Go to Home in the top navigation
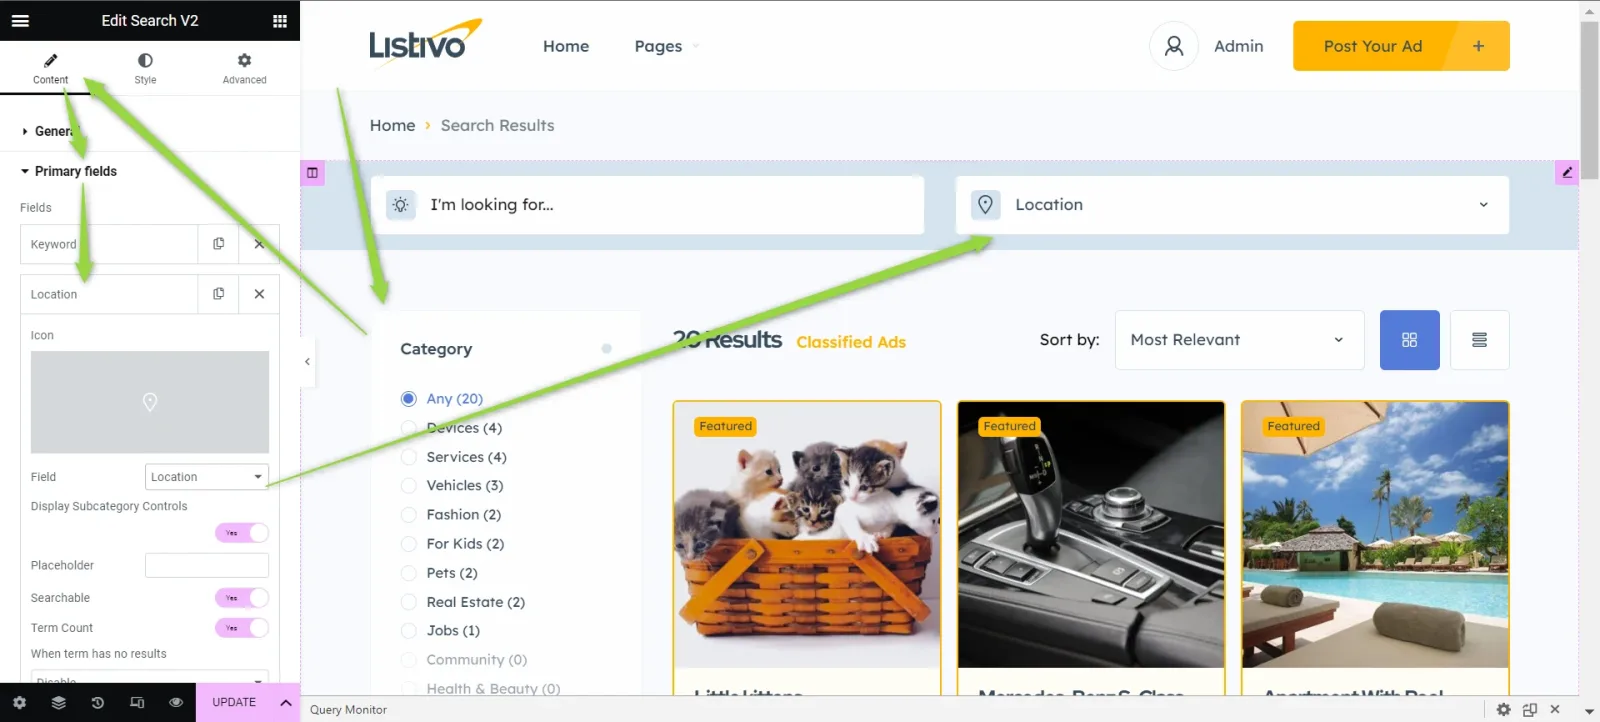Screen dimensions: 1600x722 566,46
